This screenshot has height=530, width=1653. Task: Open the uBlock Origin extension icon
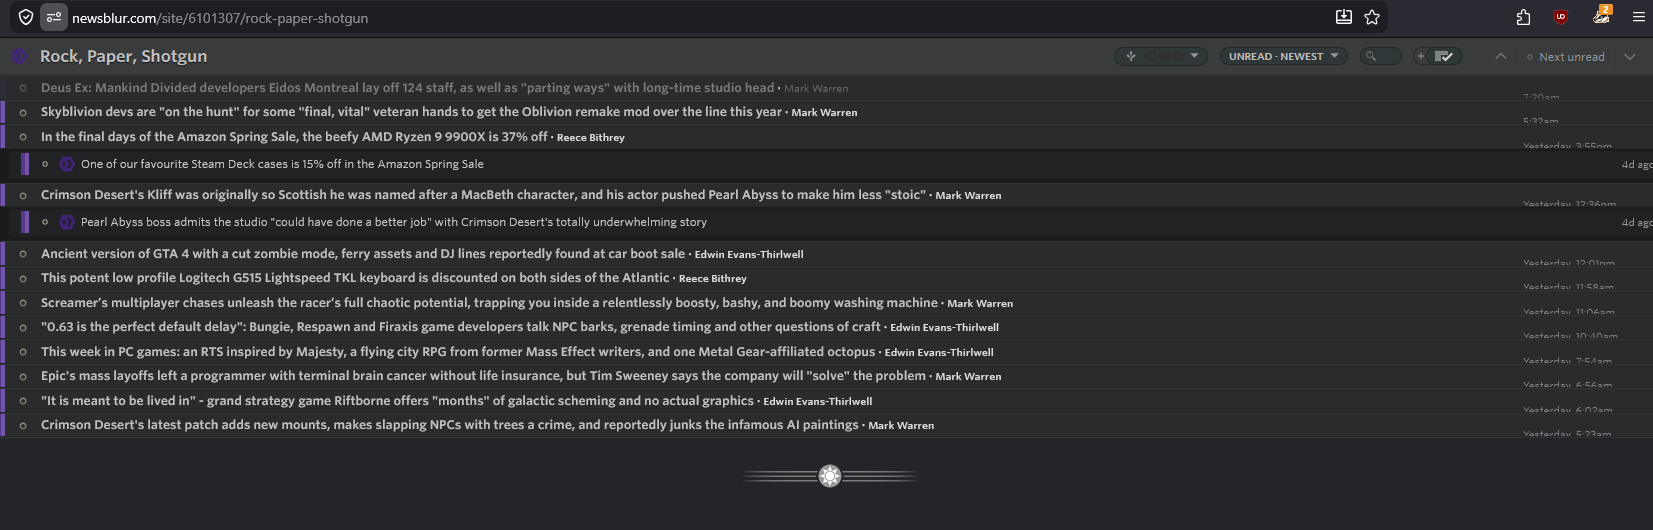(x=1560, y=17)
